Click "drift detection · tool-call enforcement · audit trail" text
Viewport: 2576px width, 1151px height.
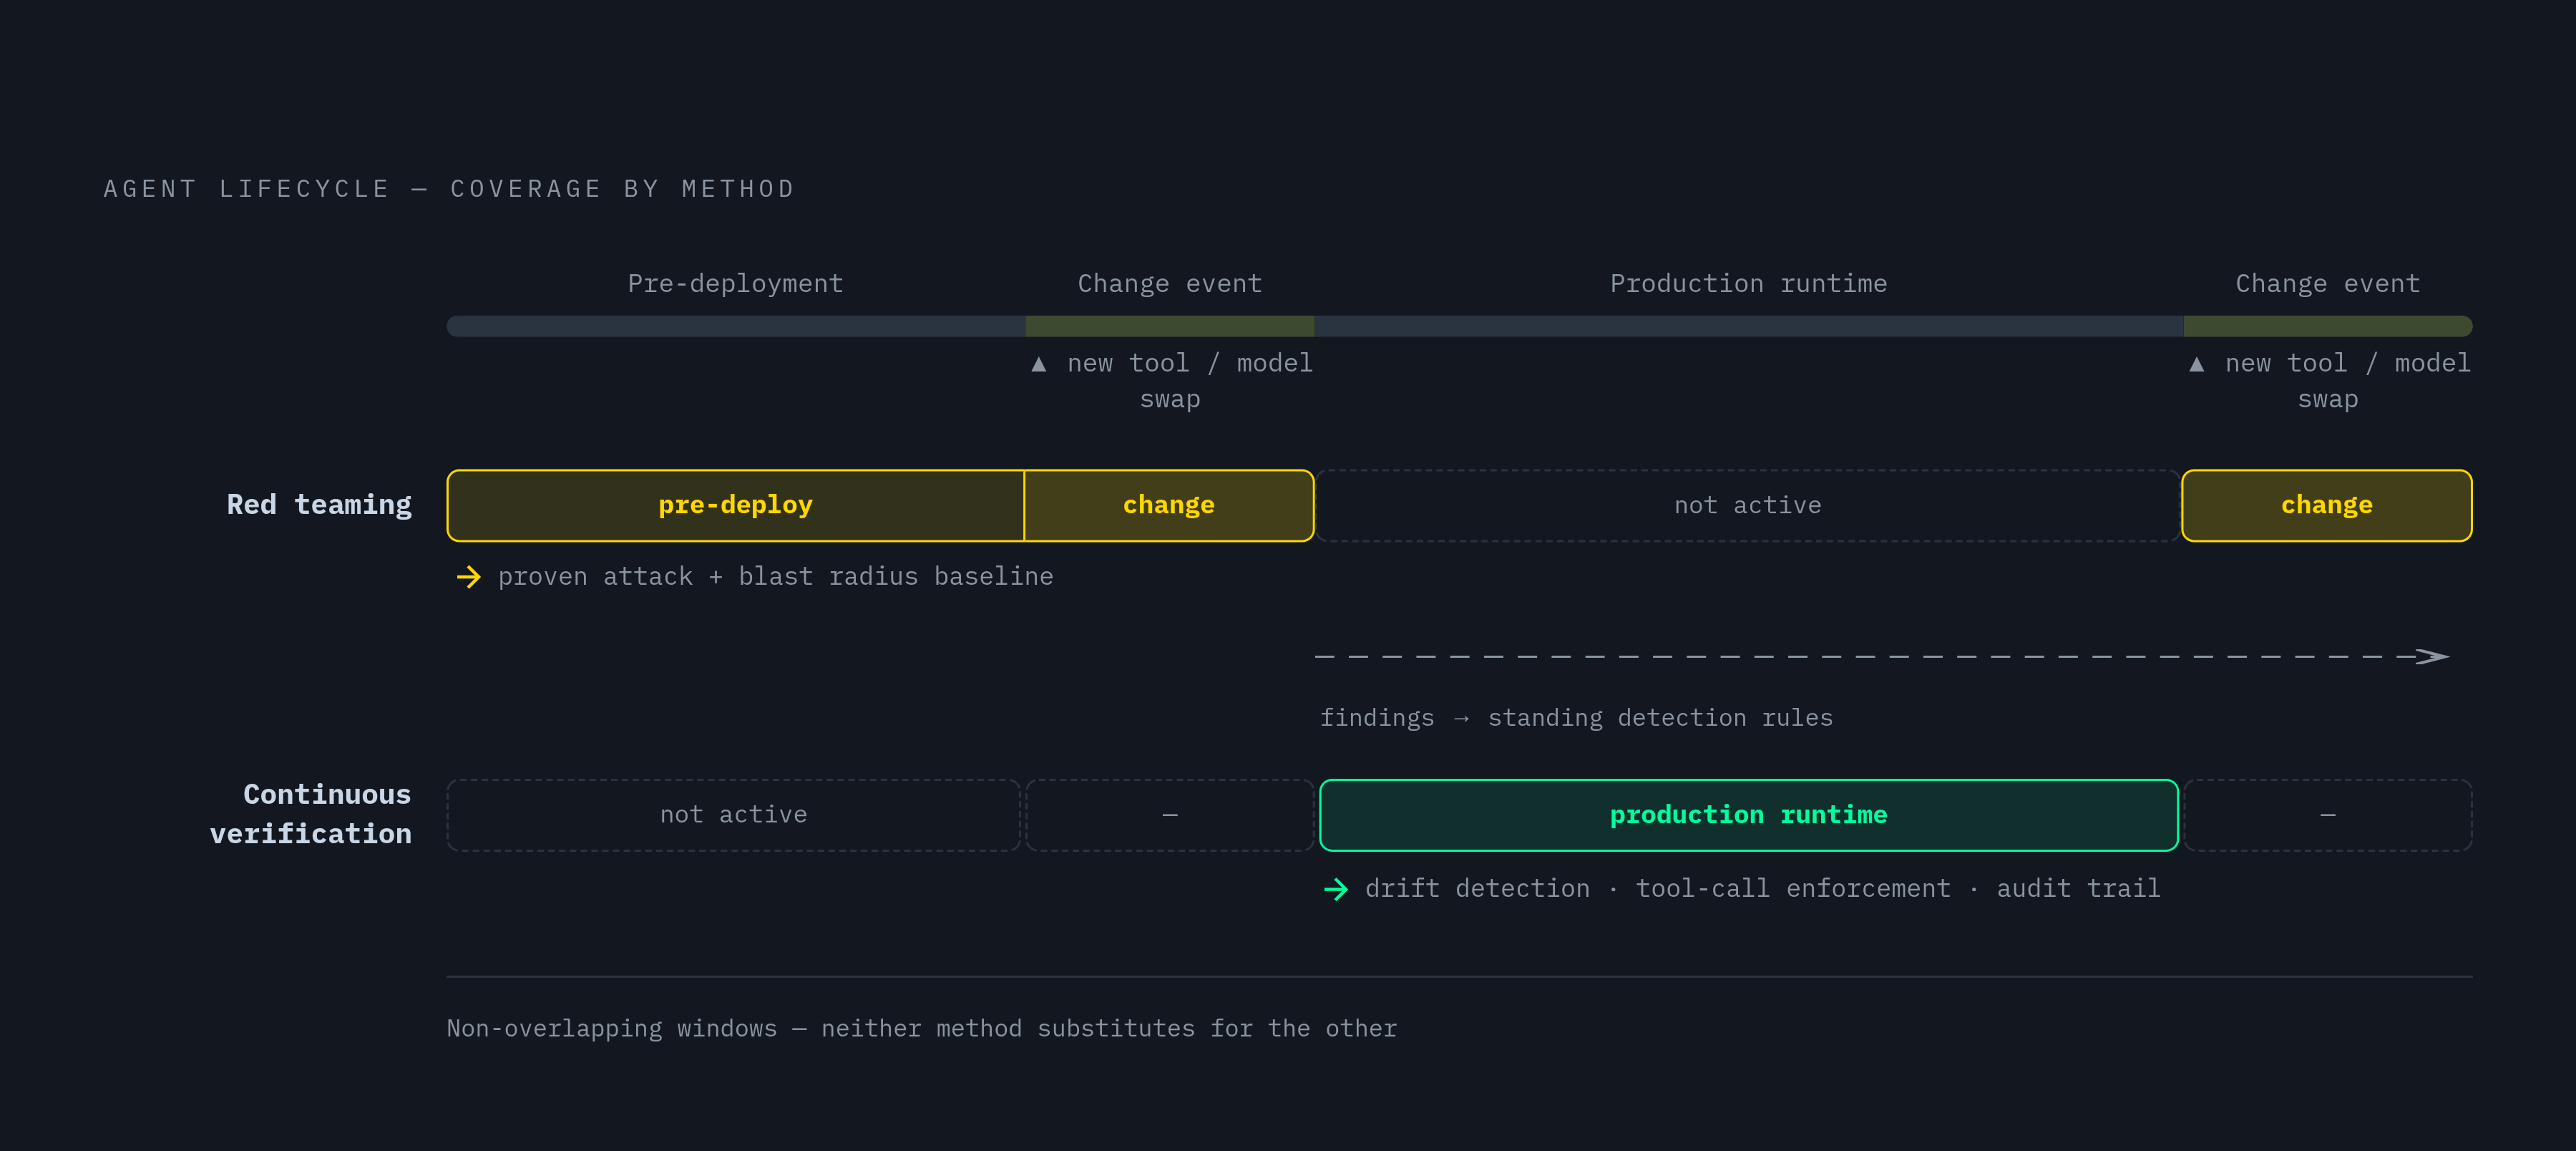(1762, 889)
